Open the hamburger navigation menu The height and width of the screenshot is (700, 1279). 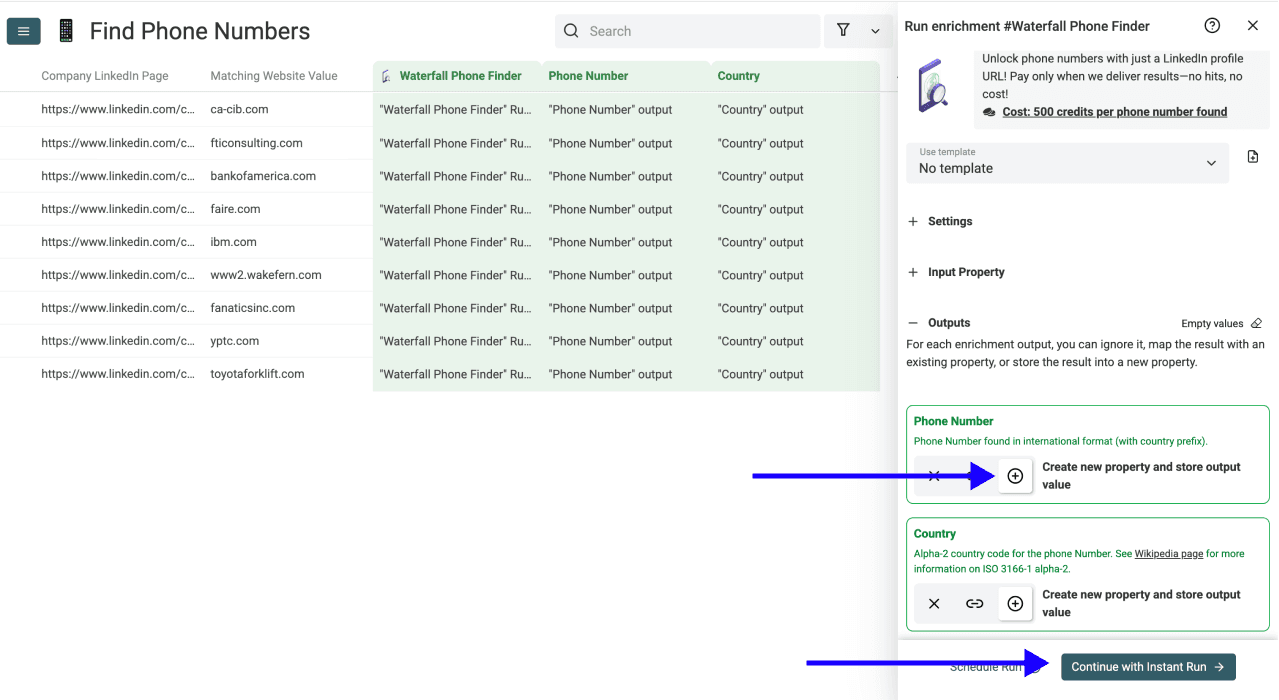click(23, 31)
